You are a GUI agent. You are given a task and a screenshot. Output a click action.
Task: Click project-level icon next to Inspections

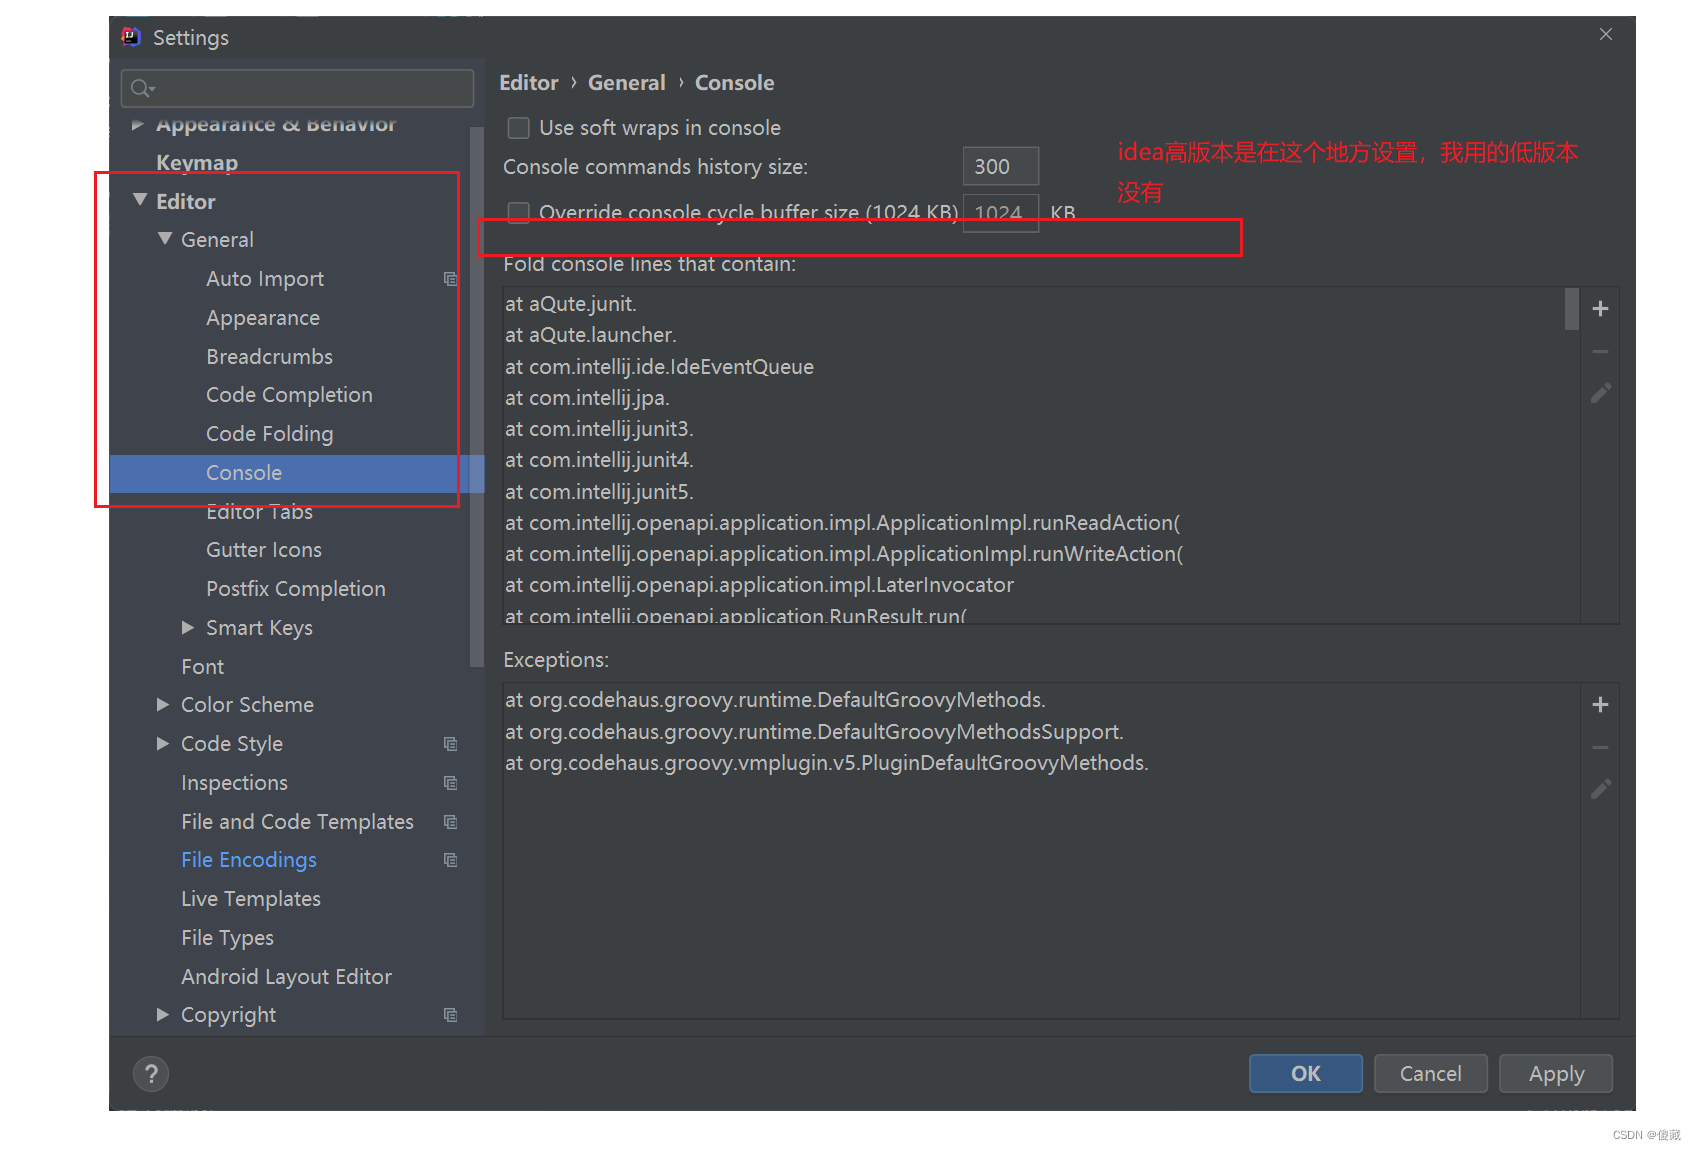pyautogui.click(x=451, y=783)
